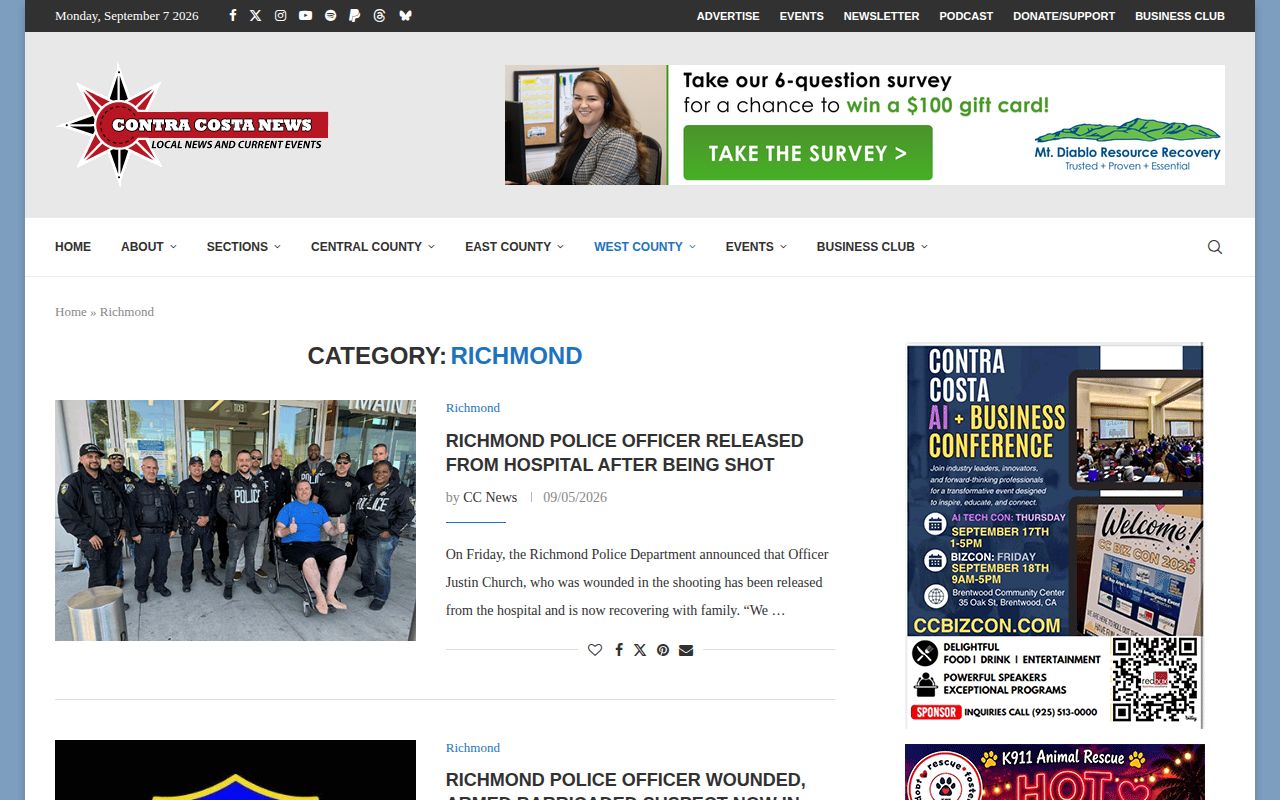Share the released officer article on Facebook
The image size is (1280, 800).
point(618,650)
